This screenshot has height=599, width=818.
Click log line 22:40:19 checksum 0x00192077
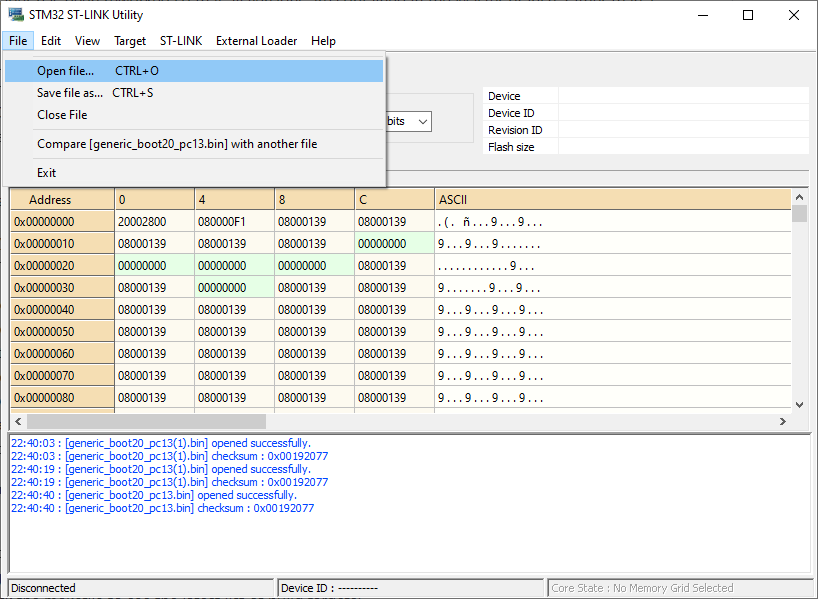[x=170, y=482]
